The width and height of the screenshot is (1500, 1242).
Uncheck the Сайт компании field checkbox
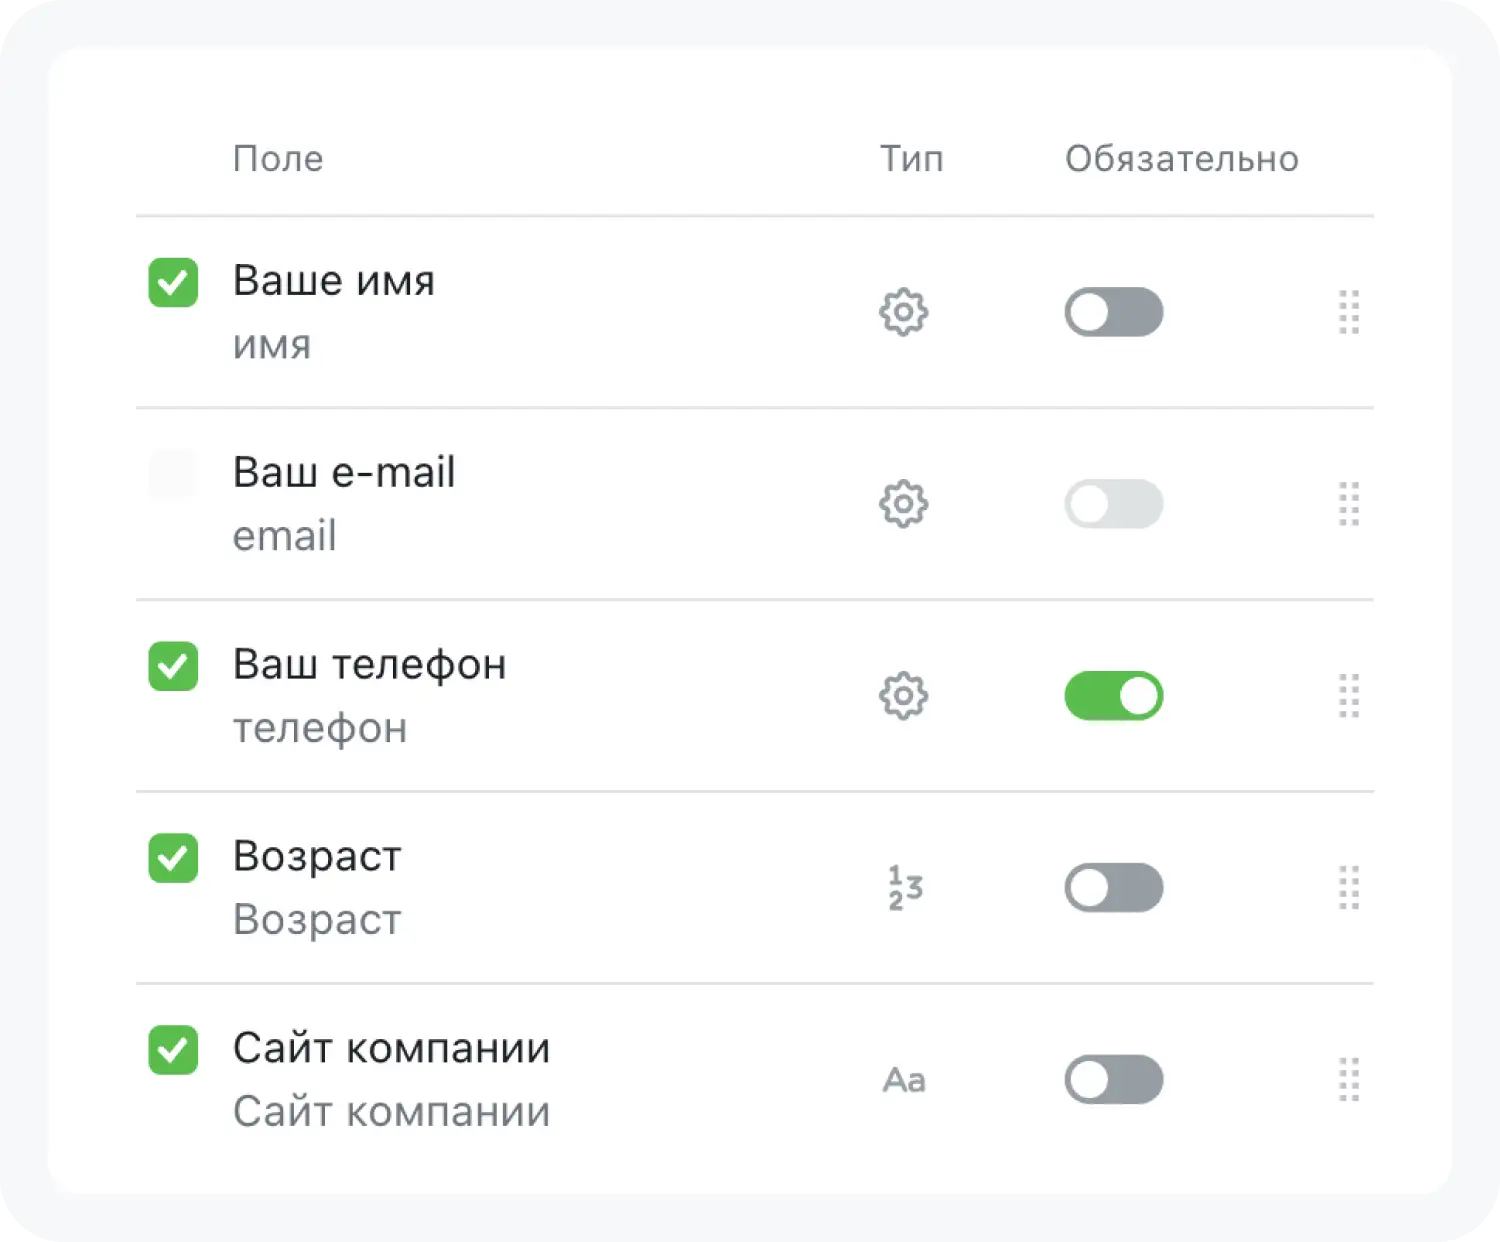[x=173, y=1050]
